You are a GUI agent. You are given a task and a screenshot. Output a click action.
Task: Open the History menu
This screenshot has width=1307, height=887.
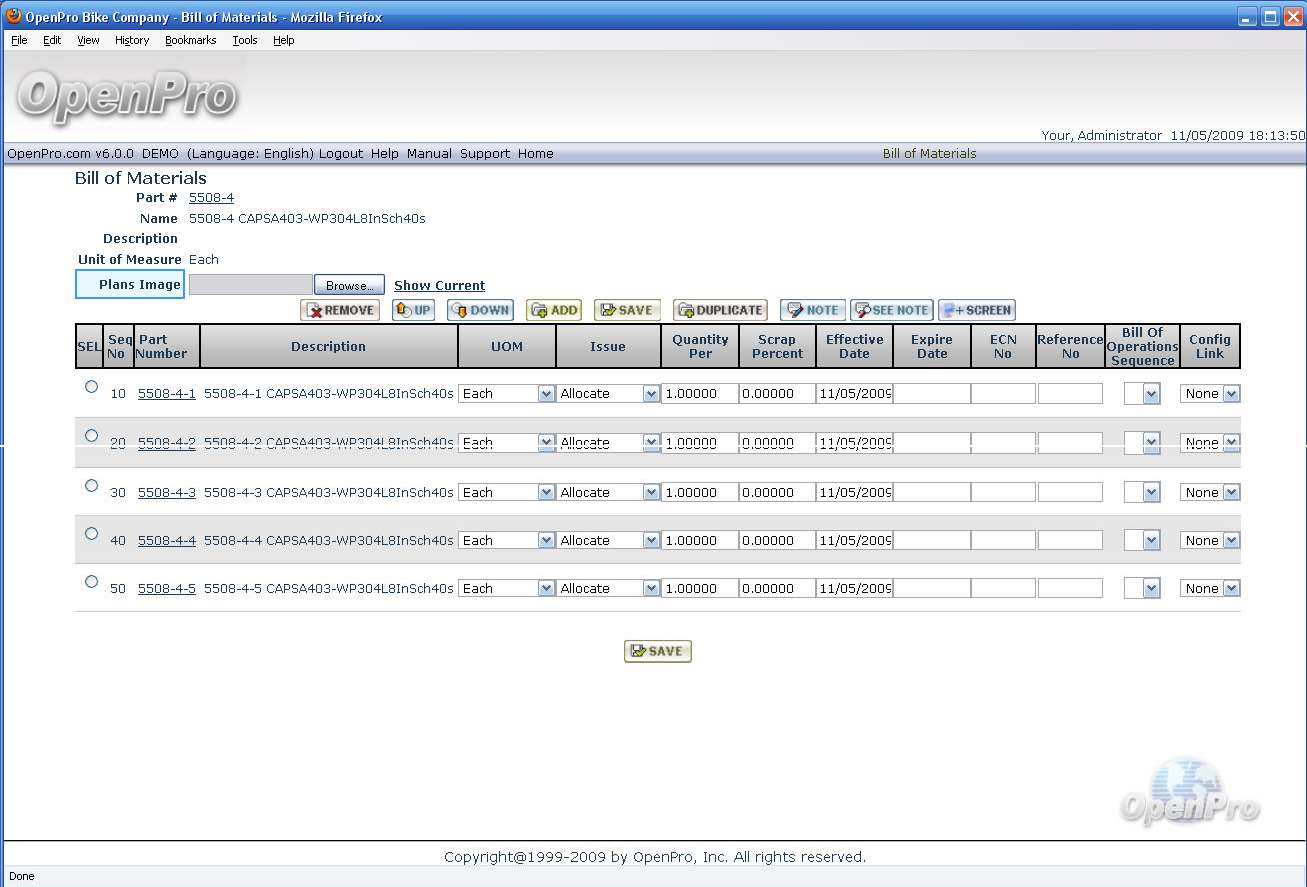tap(131, 40)
